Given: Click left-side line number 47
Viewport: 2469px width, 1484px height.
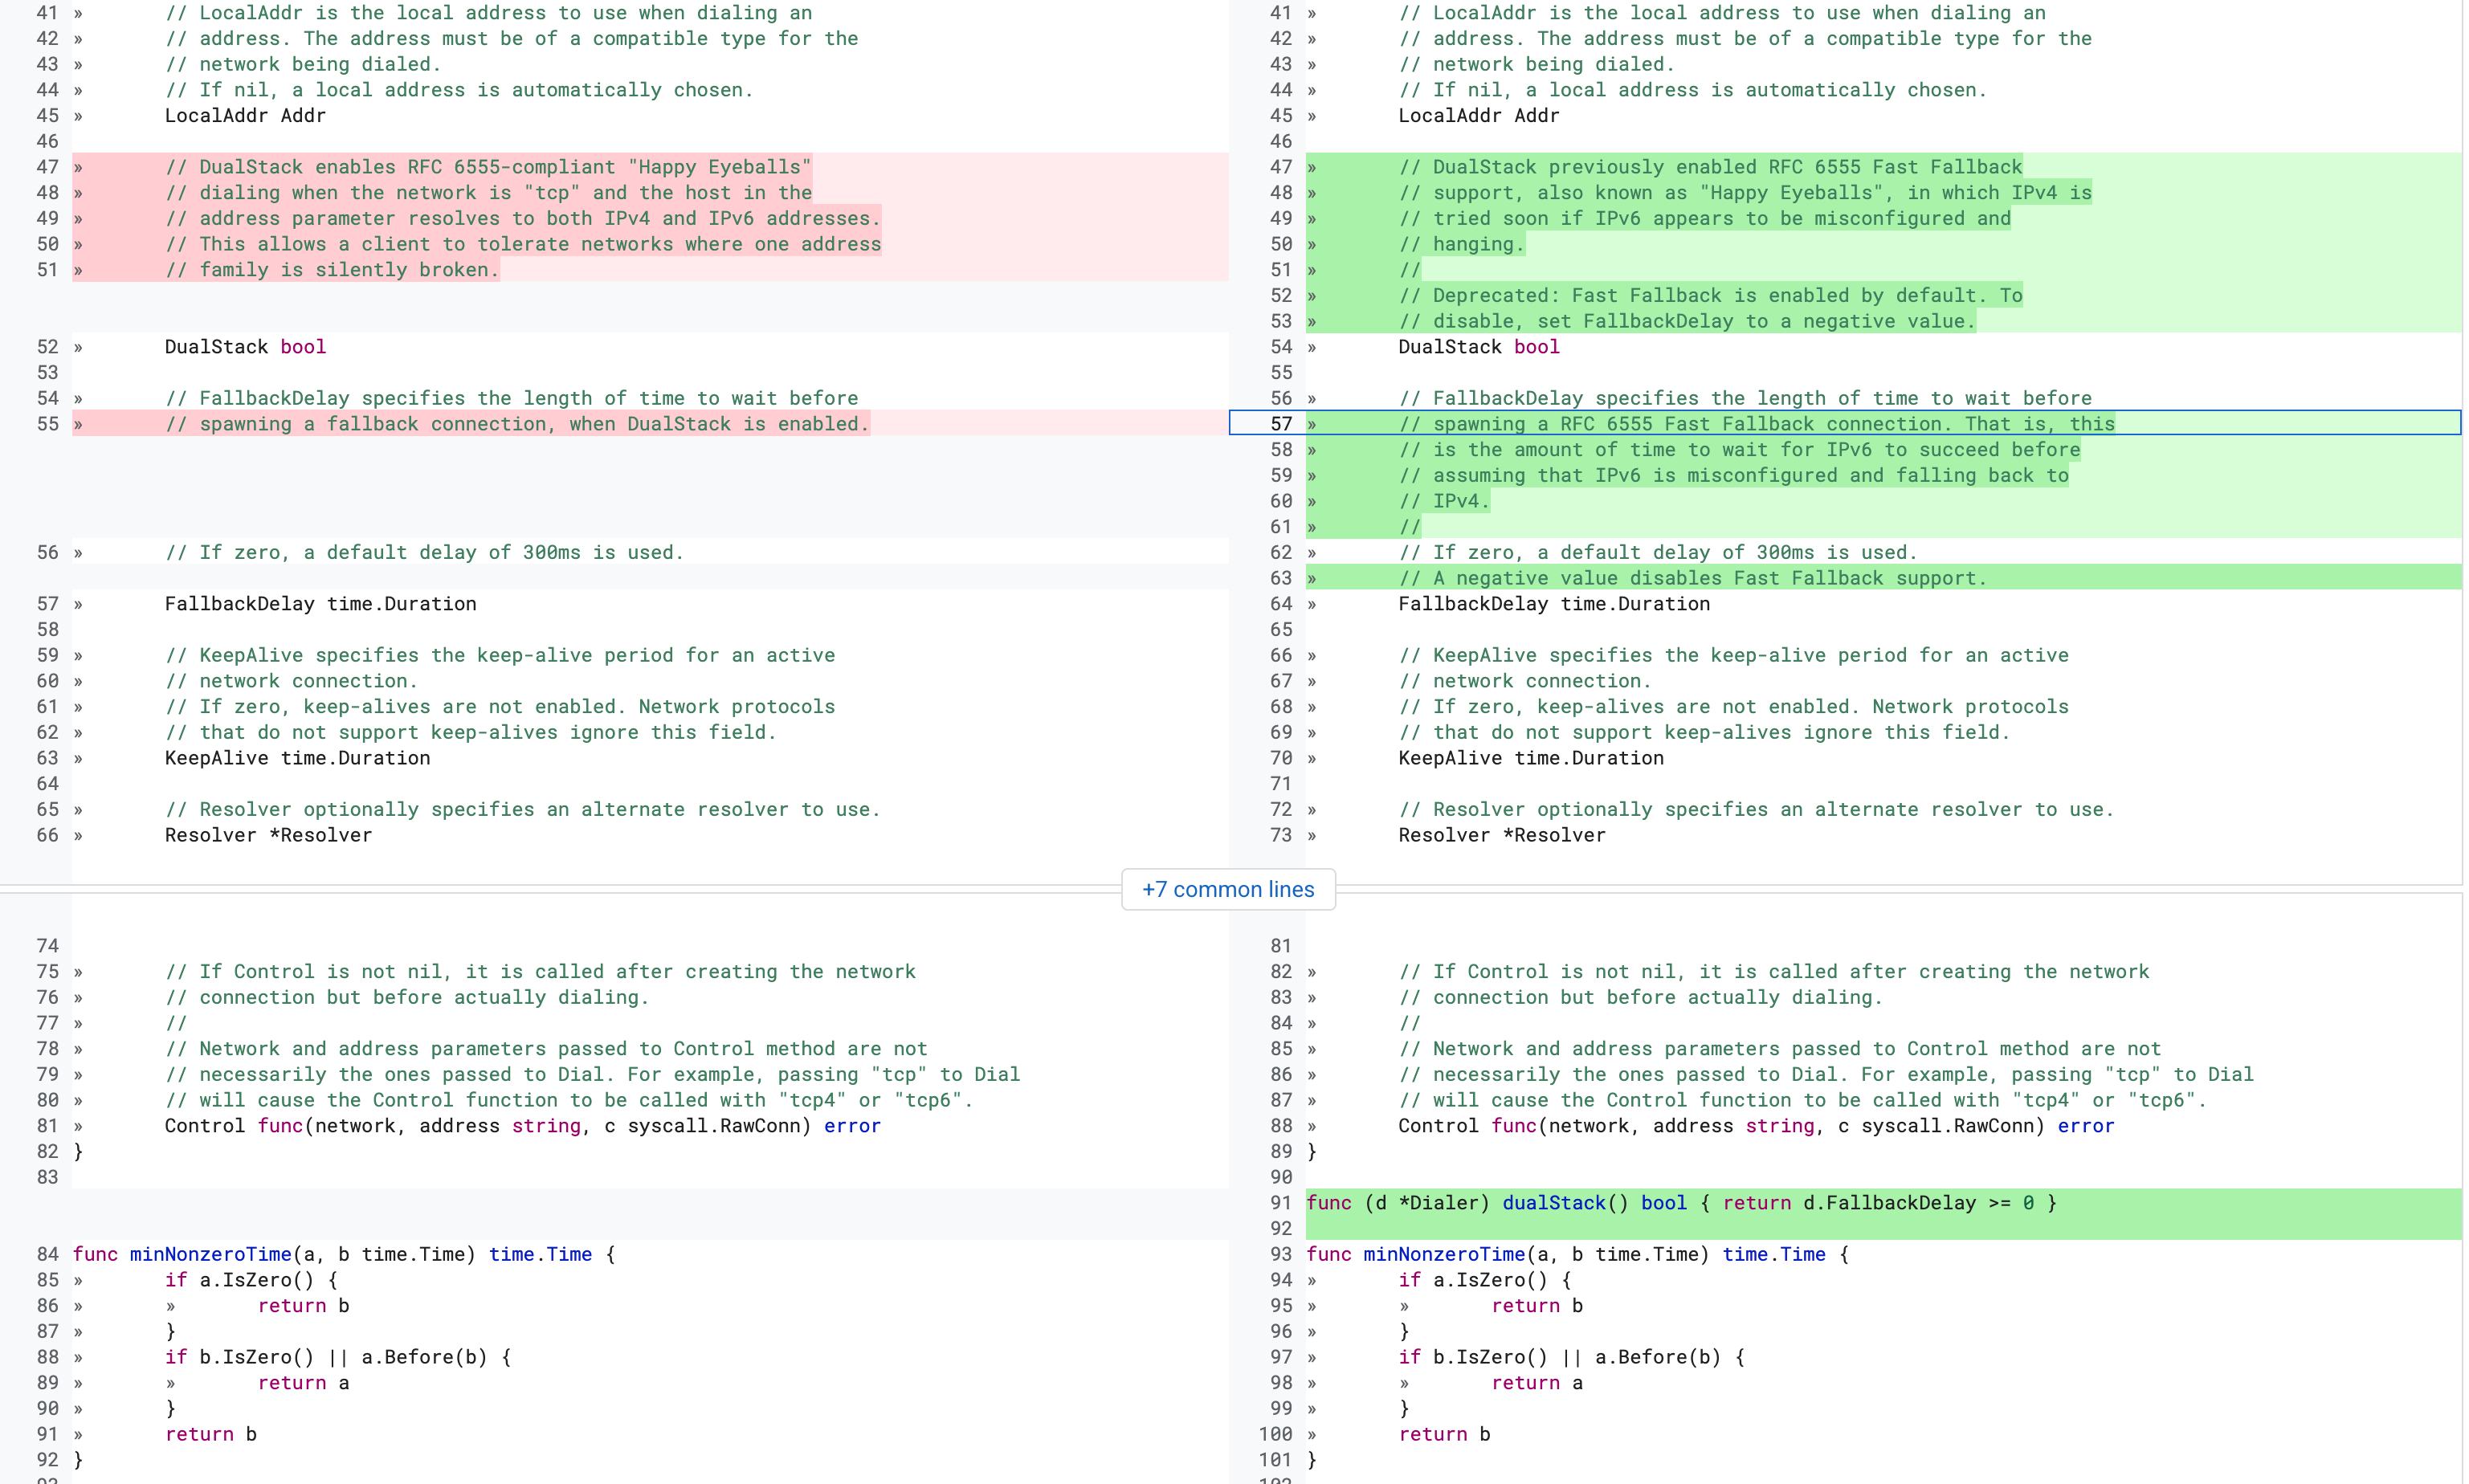Looking at the screenshot, I should coord(47,167).
